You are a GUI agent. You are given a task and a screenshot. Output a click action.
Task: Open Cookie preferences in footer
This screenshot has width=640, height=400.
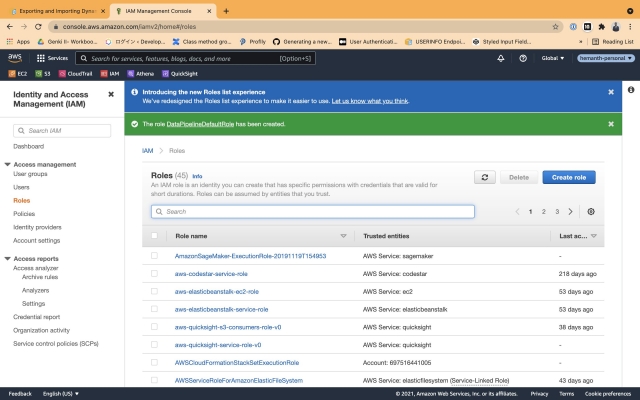(x=608, y=394)
